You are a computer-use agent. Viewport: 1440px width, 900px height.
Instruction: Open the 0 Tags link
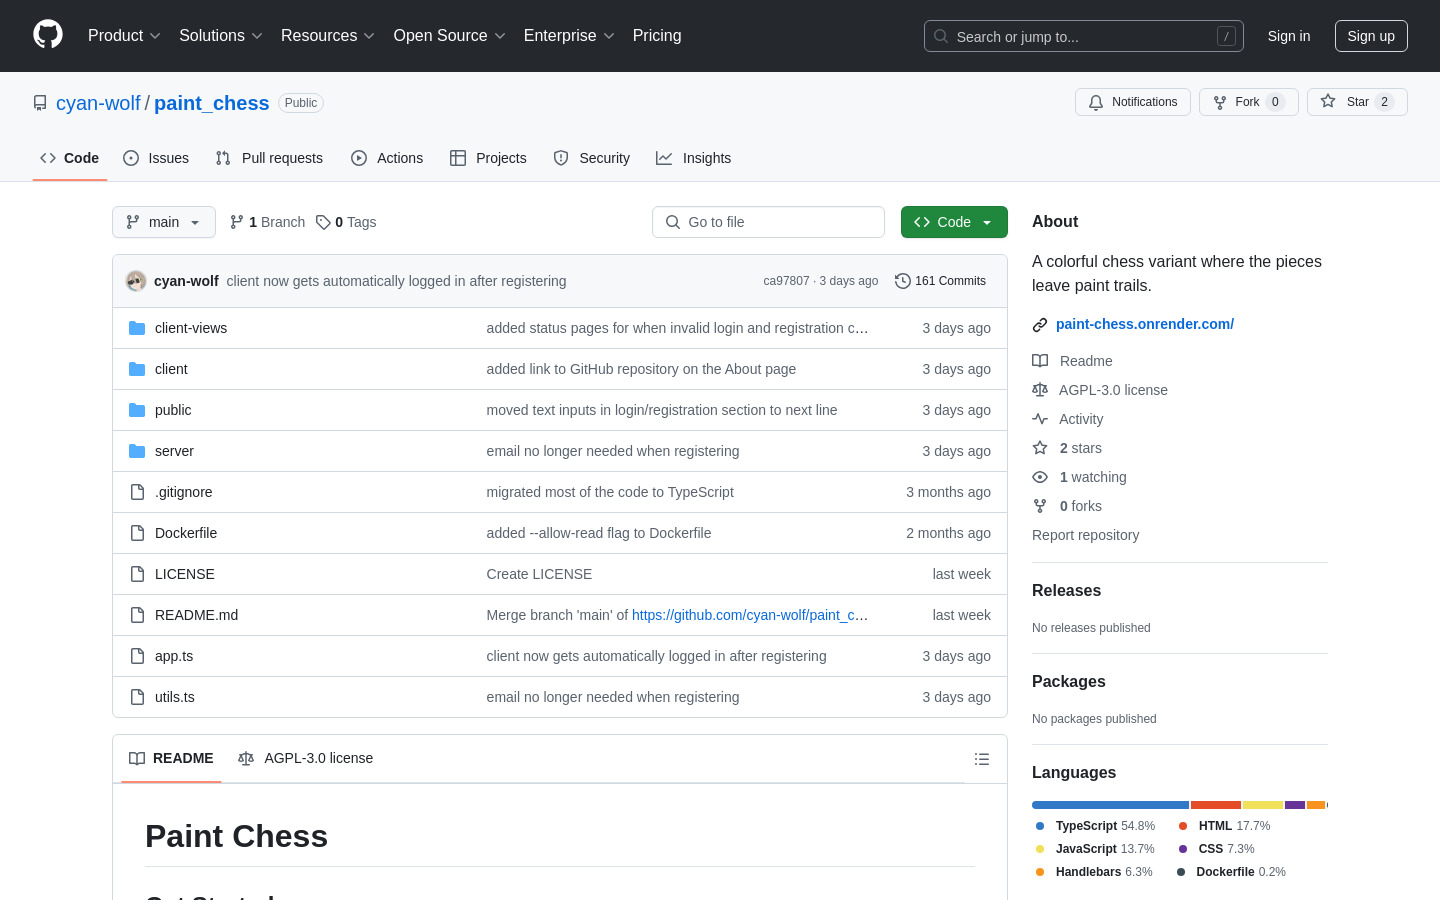pos(346,222)
